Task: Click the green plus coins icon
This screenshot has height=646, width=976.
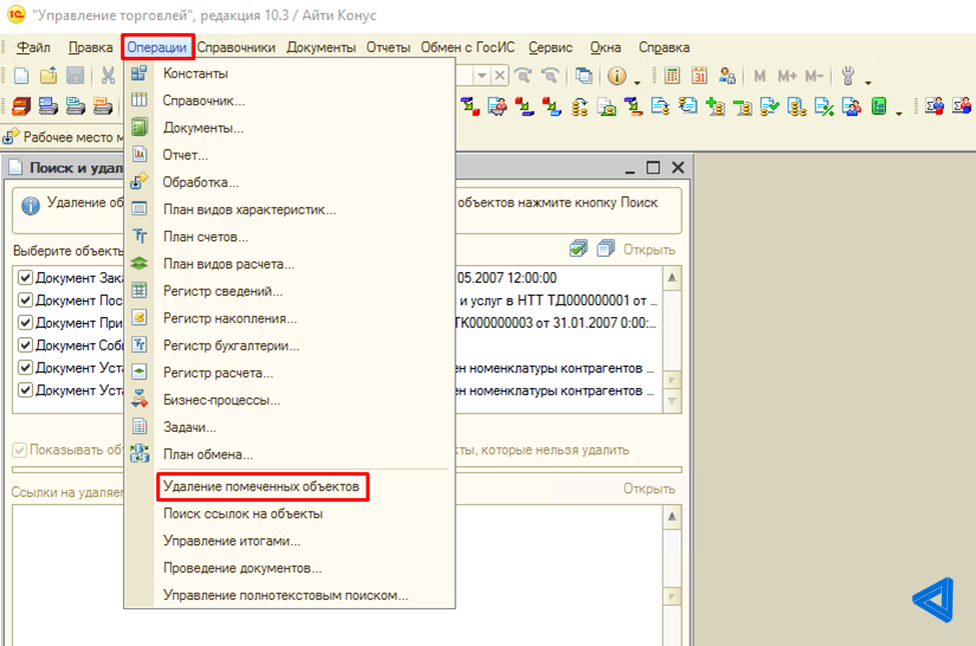Action: (715, 107)
